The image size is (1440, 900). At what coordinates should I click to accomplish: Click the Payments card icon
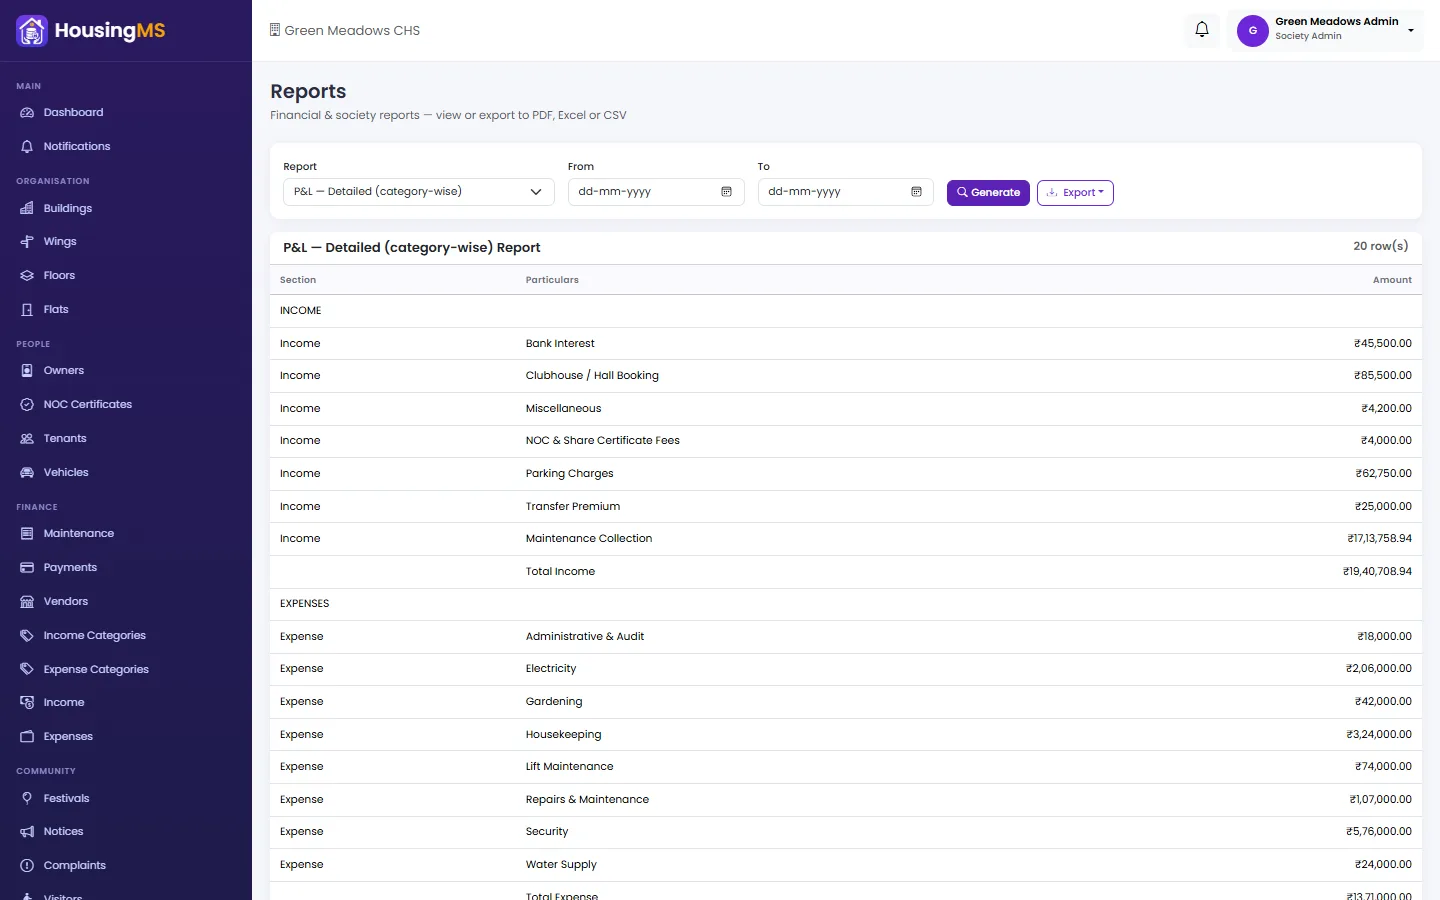click(x=27, y=568)
